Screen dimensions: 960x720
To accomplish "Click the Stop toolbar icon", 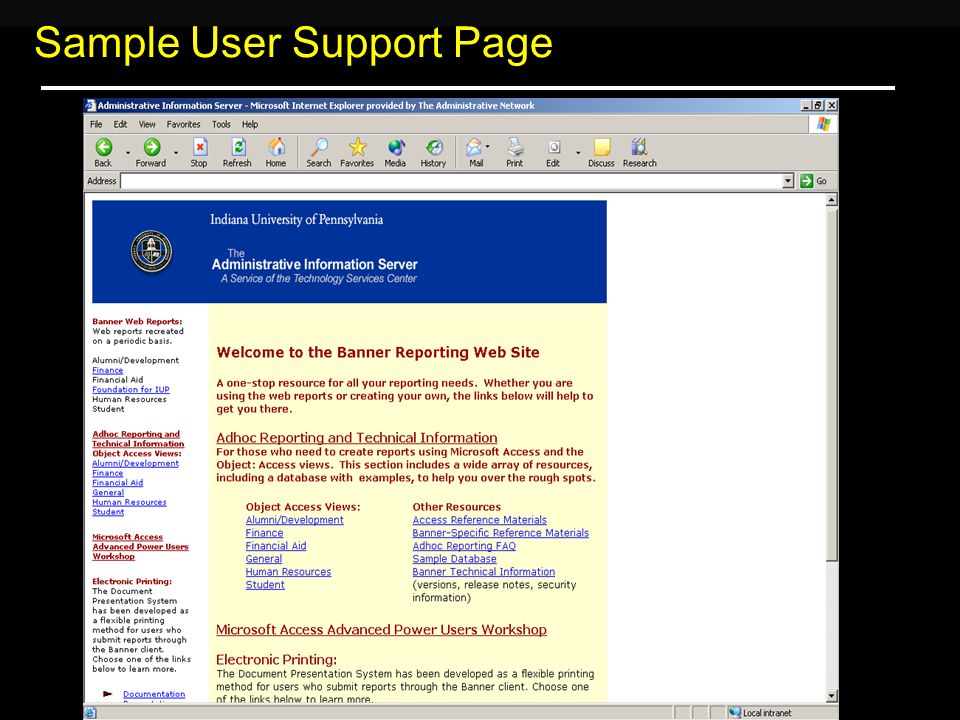I will (200, 147).
